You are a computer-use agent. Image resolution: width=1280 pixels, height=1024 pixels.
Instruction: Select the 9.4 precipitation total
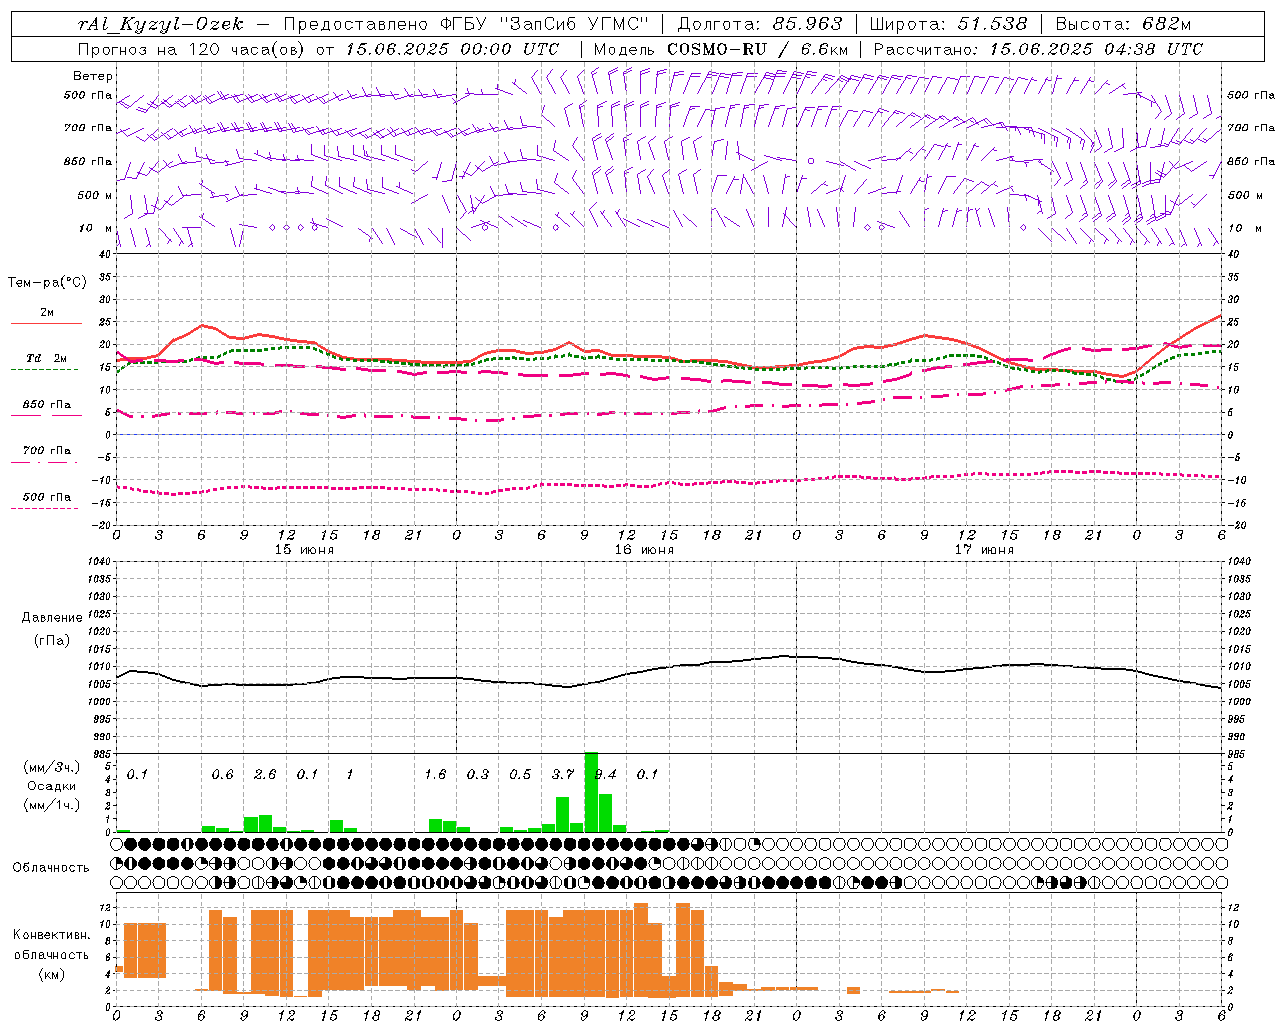[605, 774]
